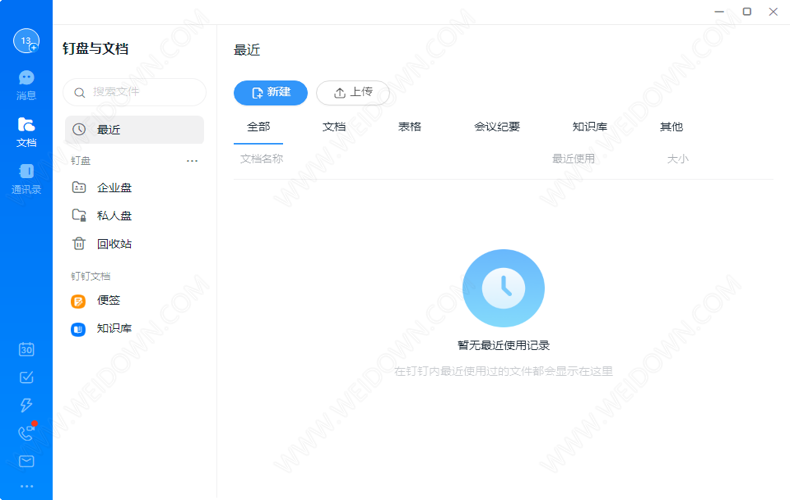The image size is (790, 500).
Task: Open the 企业盘 enterprise drive
Action: pos(114,188)
